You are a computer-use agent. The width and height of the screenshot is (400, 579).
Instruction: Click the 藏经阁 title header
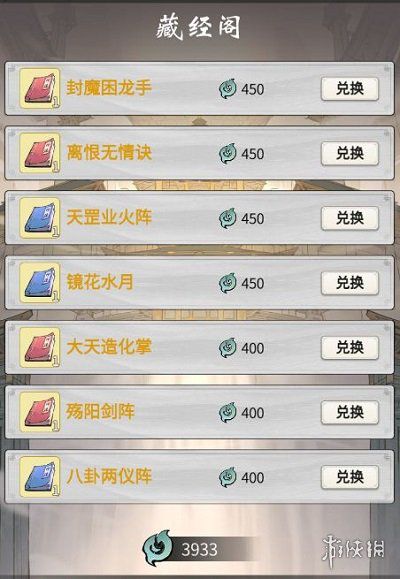pyautogui.click(x=198, y=27)
